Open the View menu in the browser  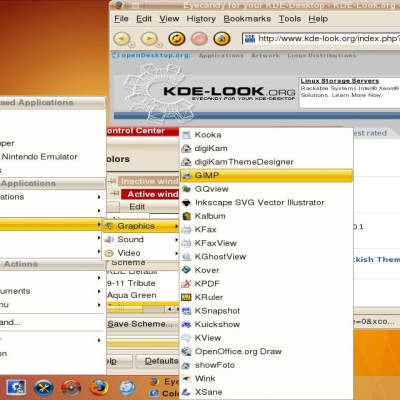169,19
